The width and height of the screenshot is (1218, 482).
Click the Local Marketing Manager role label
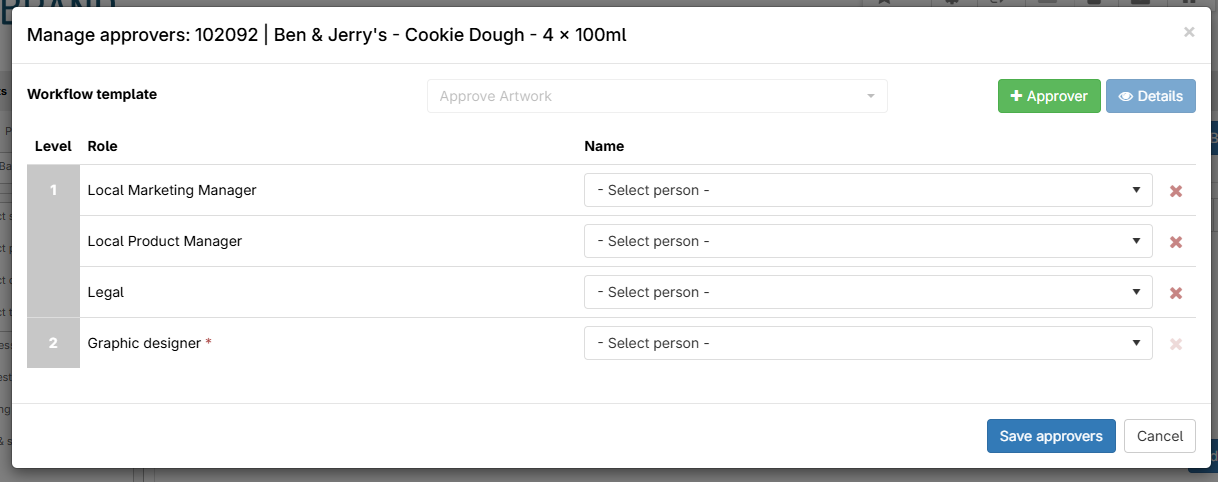click(172, 190)
